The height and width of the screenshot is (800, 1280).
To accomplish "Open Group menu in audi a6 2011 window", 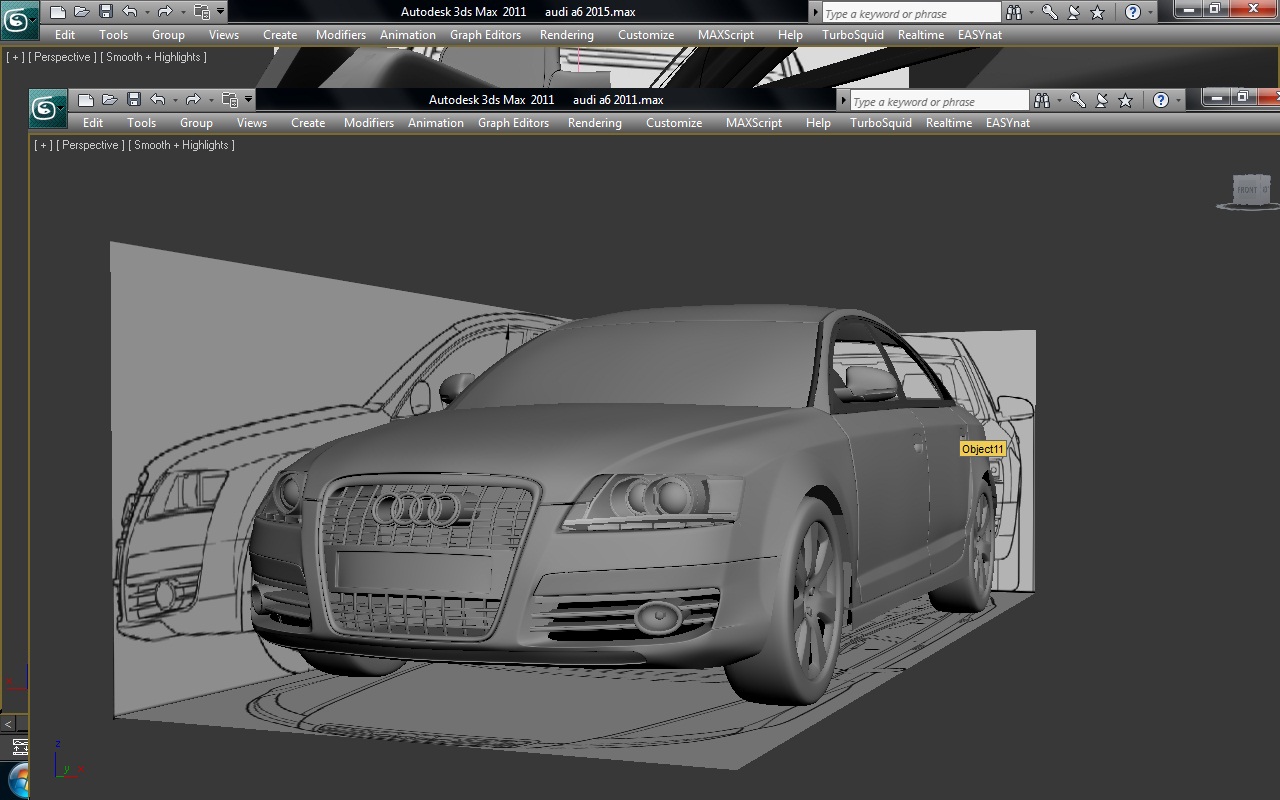I will 196,123.
